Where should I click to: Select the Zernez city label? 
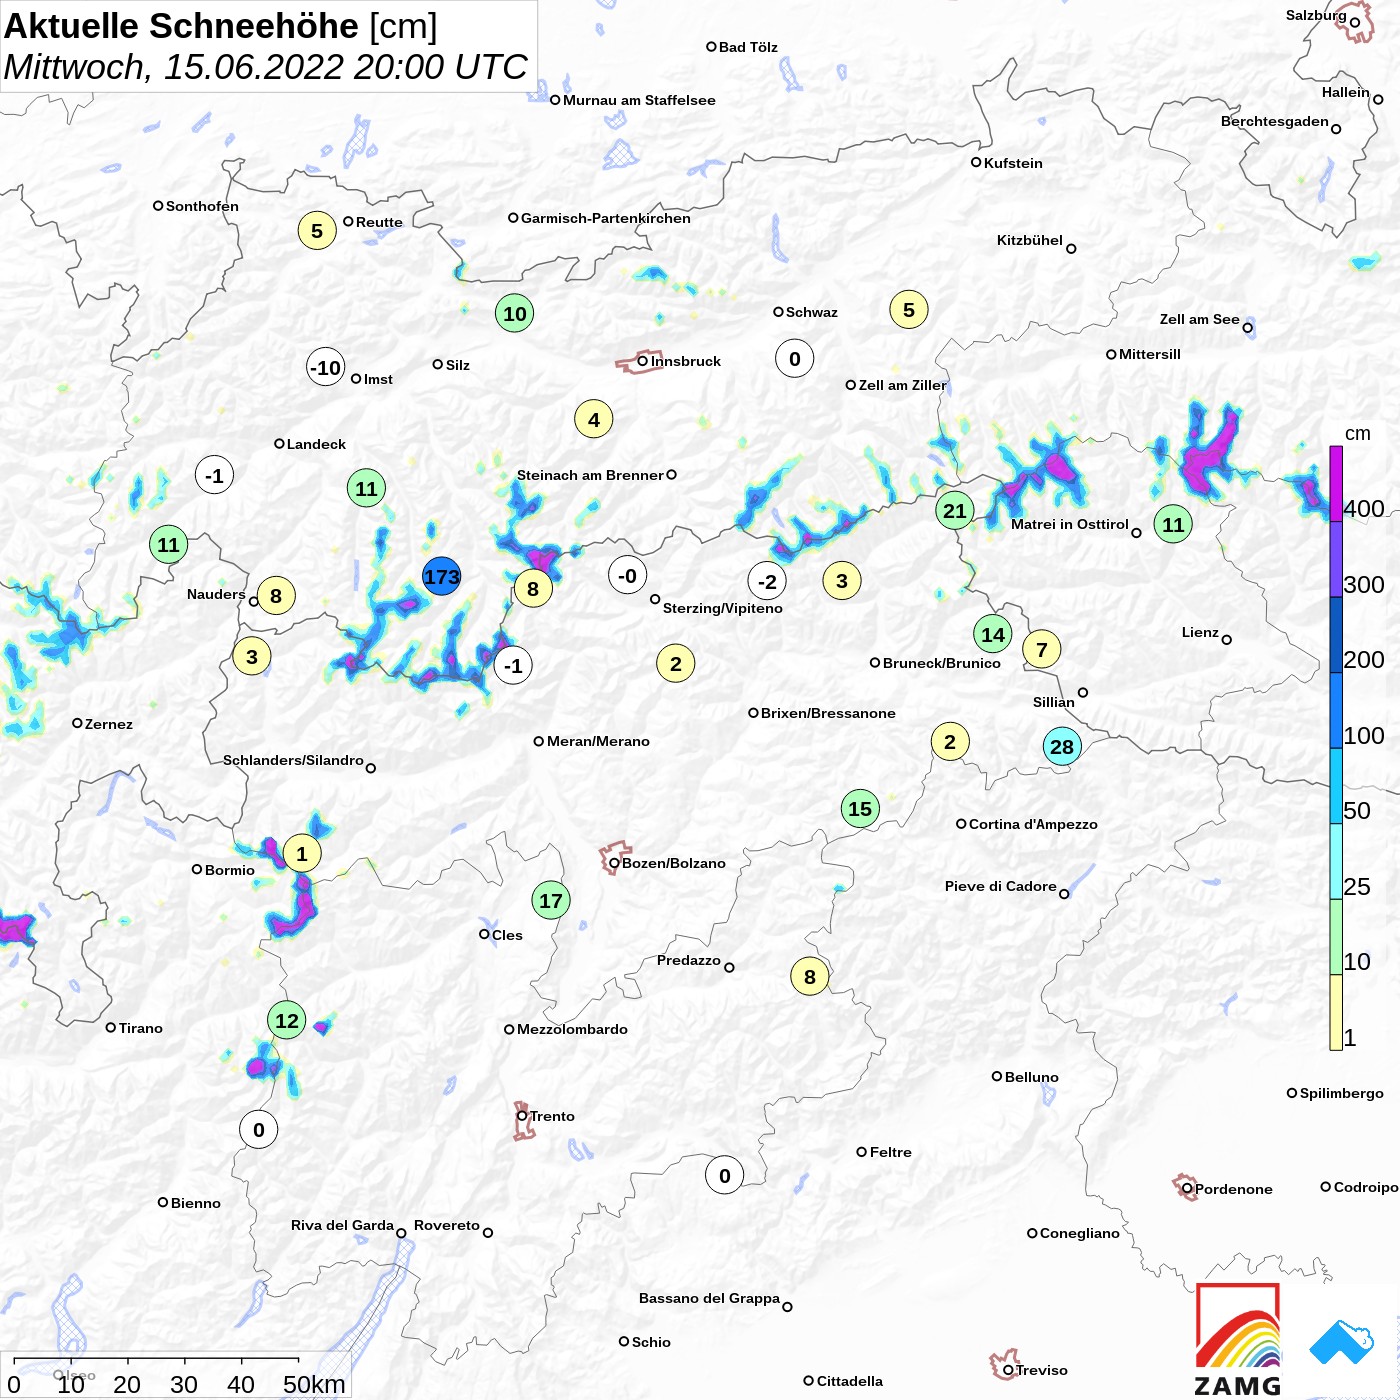coord(109,724)
